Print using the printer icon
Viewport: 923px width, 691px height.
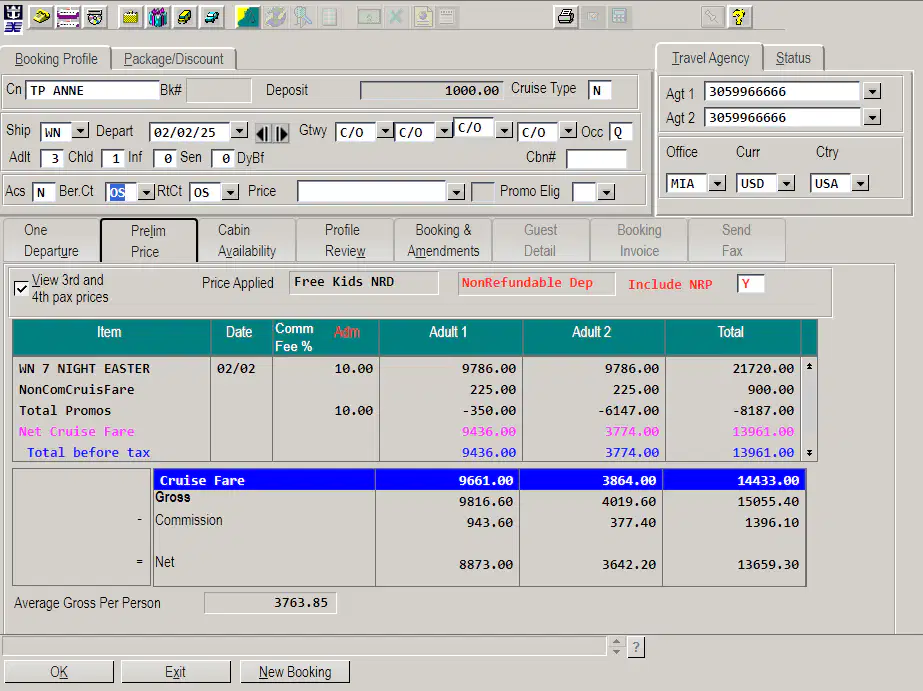pyautogui.click(x=566, y=16)
